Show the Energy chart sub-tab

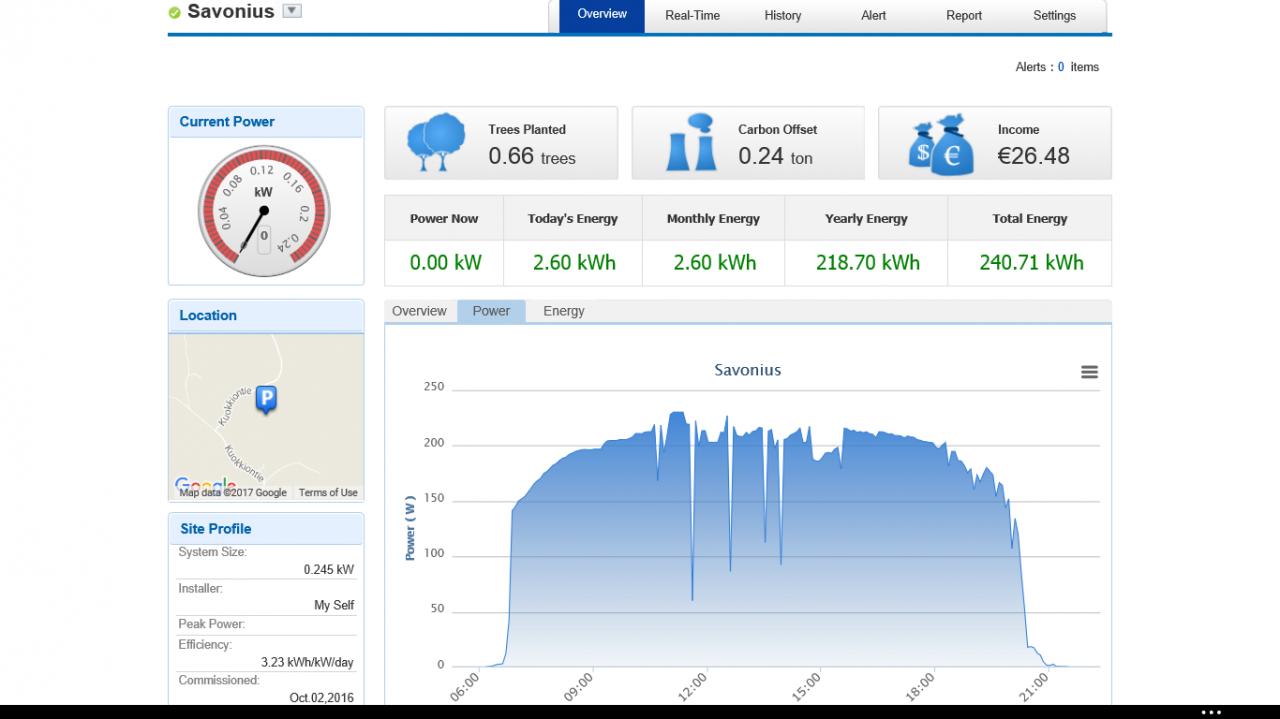tap(564, 311)
